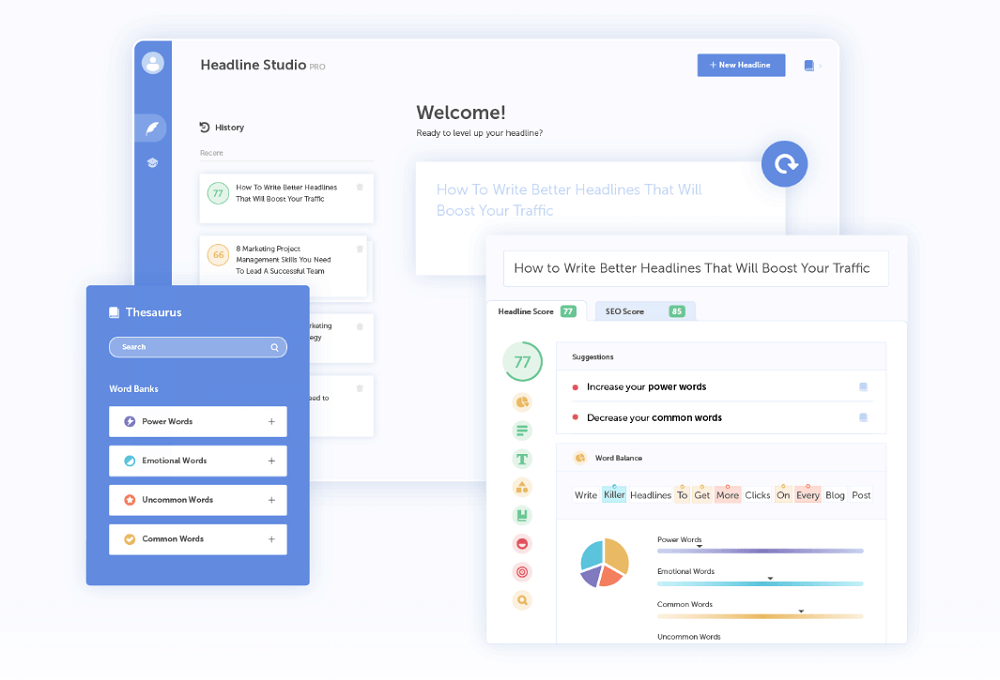This screenshot has height=680, width=1000.
Task: Click the Word Balance section header
Action: click(721, 458)
